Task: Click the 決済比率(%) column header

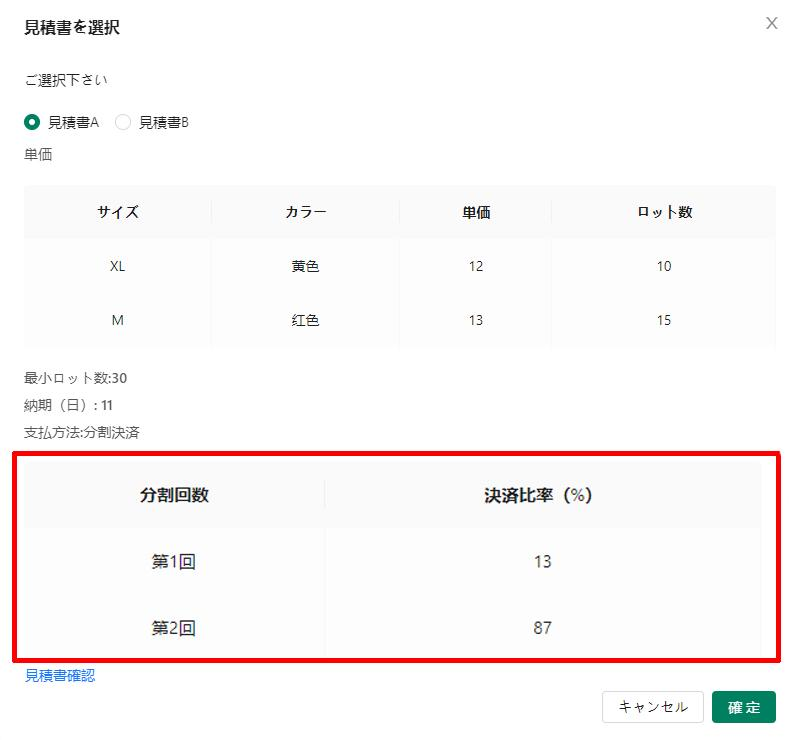Action: [x=542, y=495]
